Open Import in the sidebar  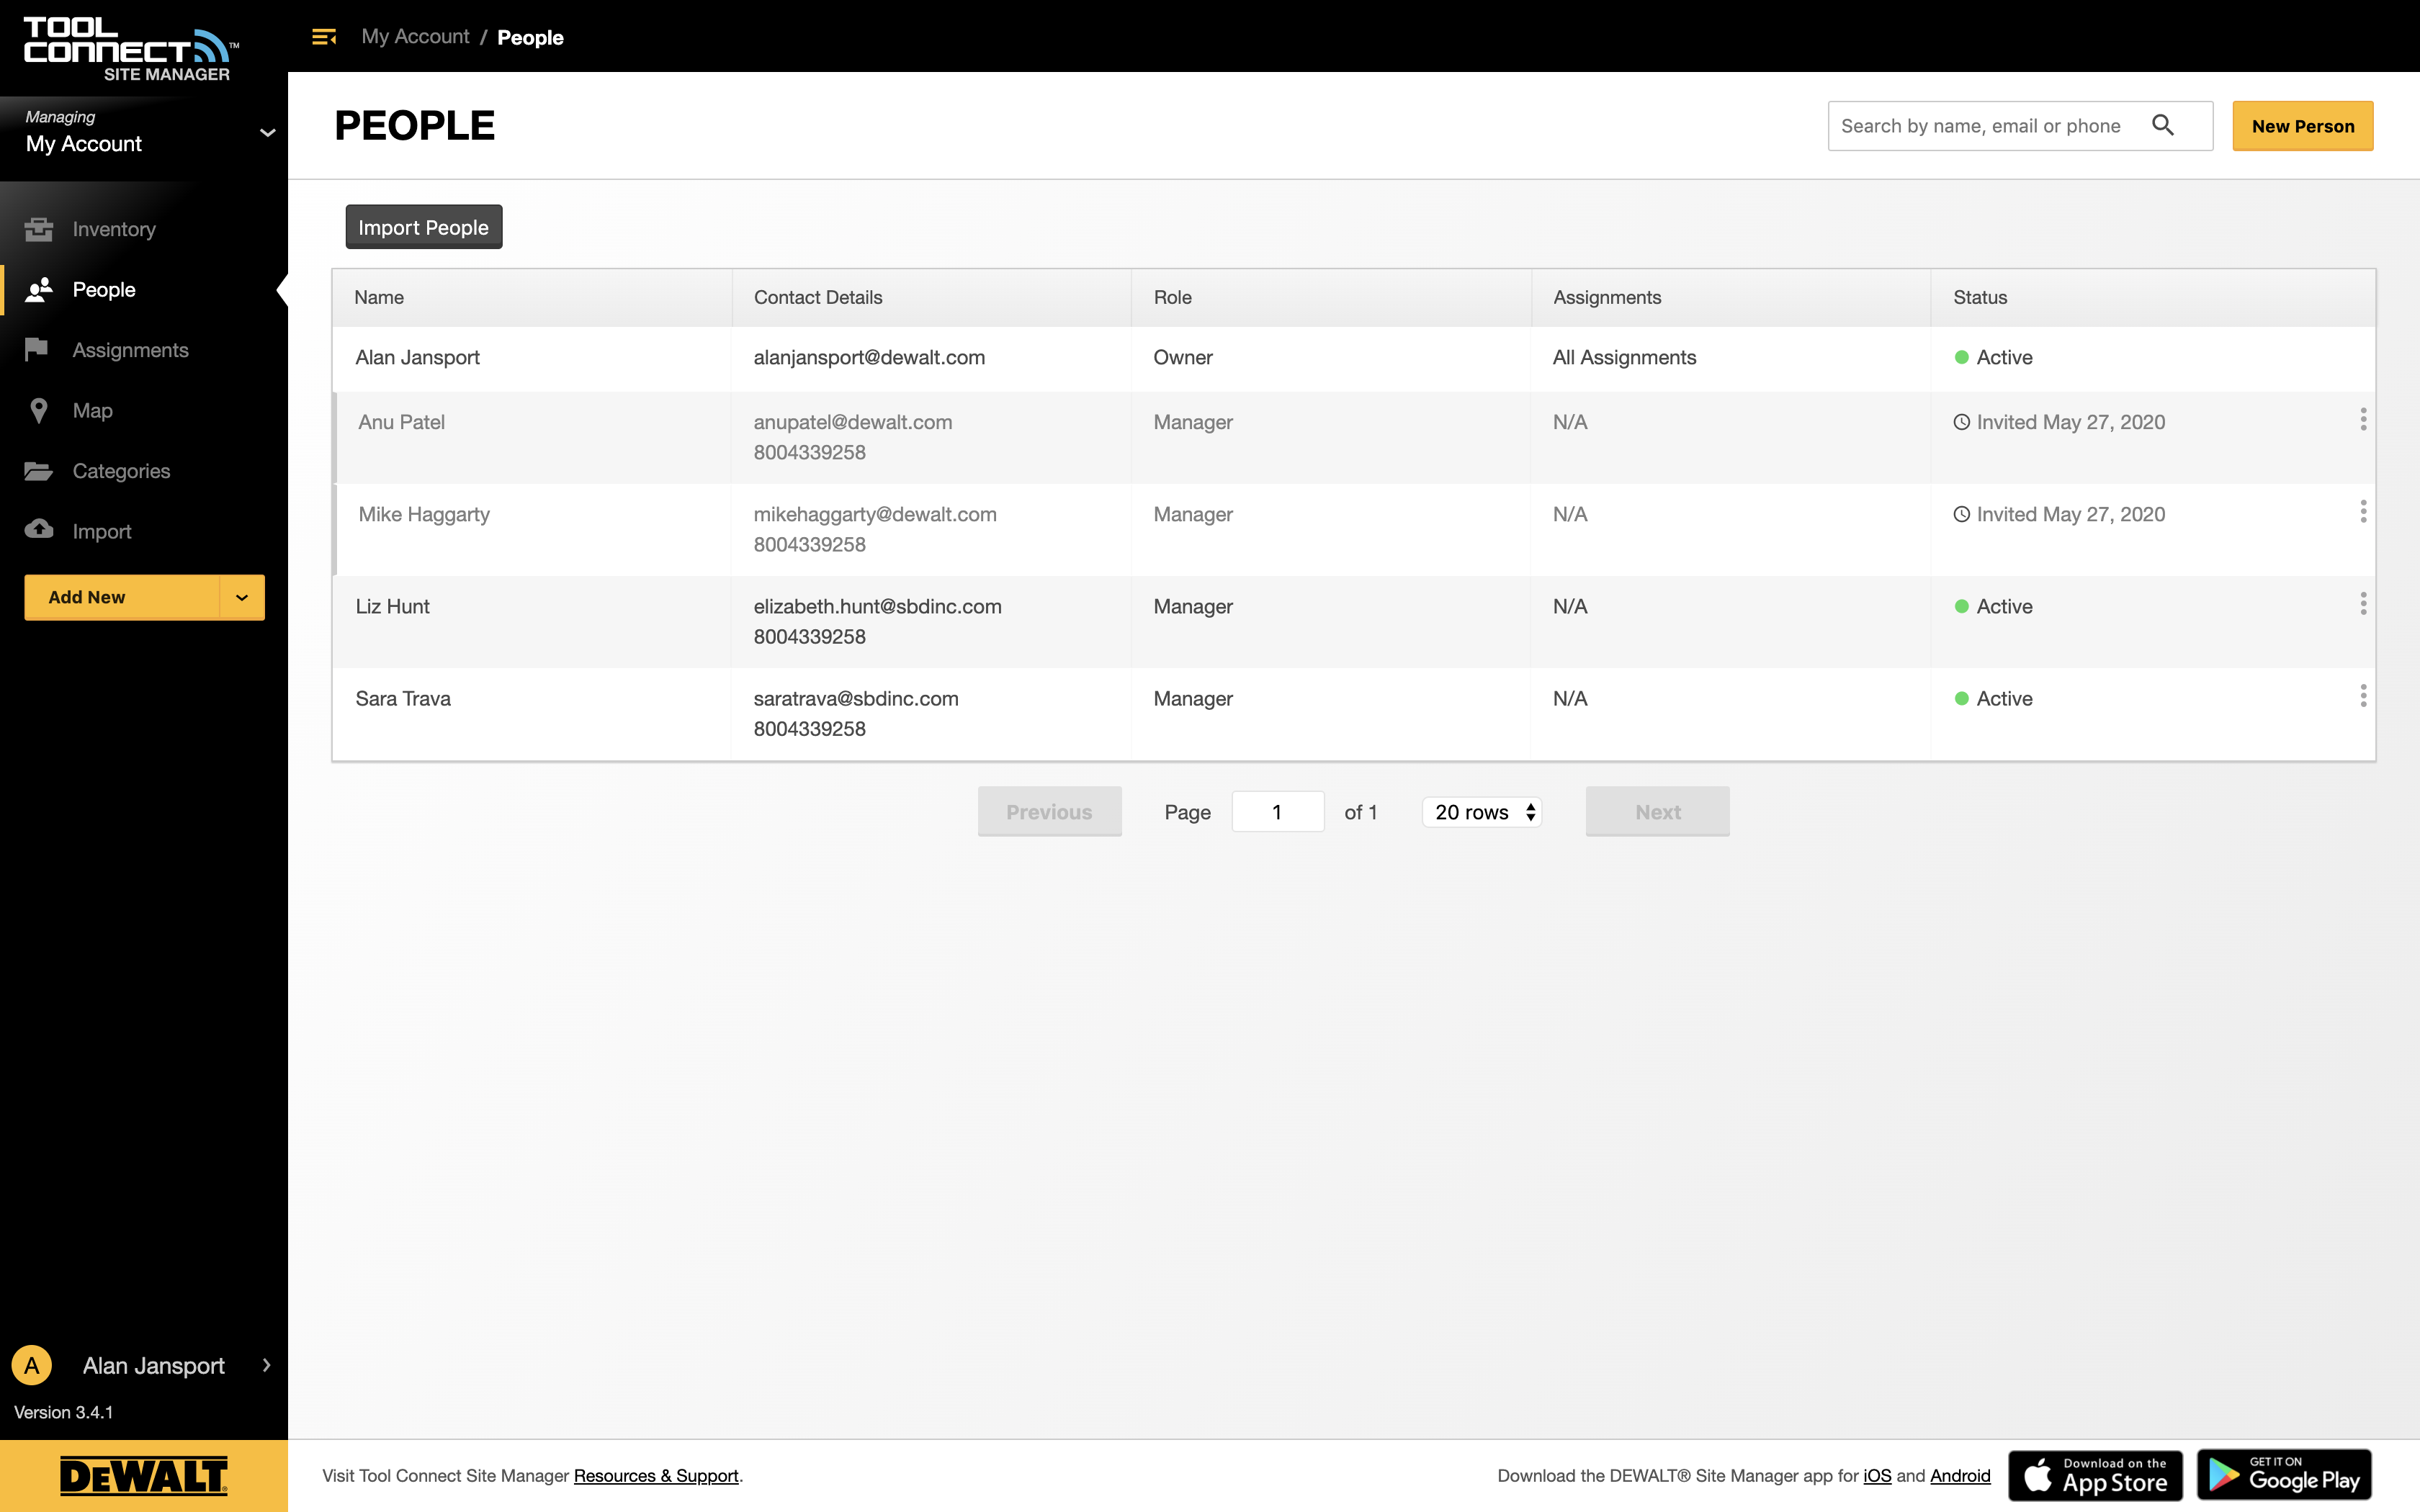(102, 532)
